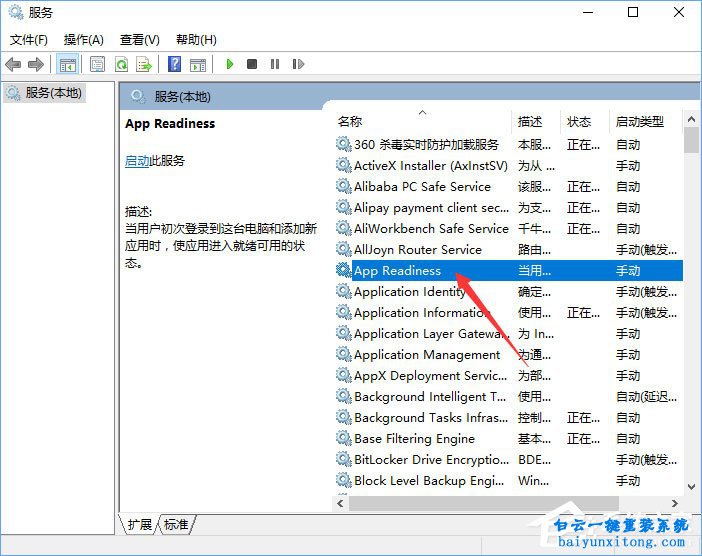Click BDE... description of BitLocker row

pos(534,459)
